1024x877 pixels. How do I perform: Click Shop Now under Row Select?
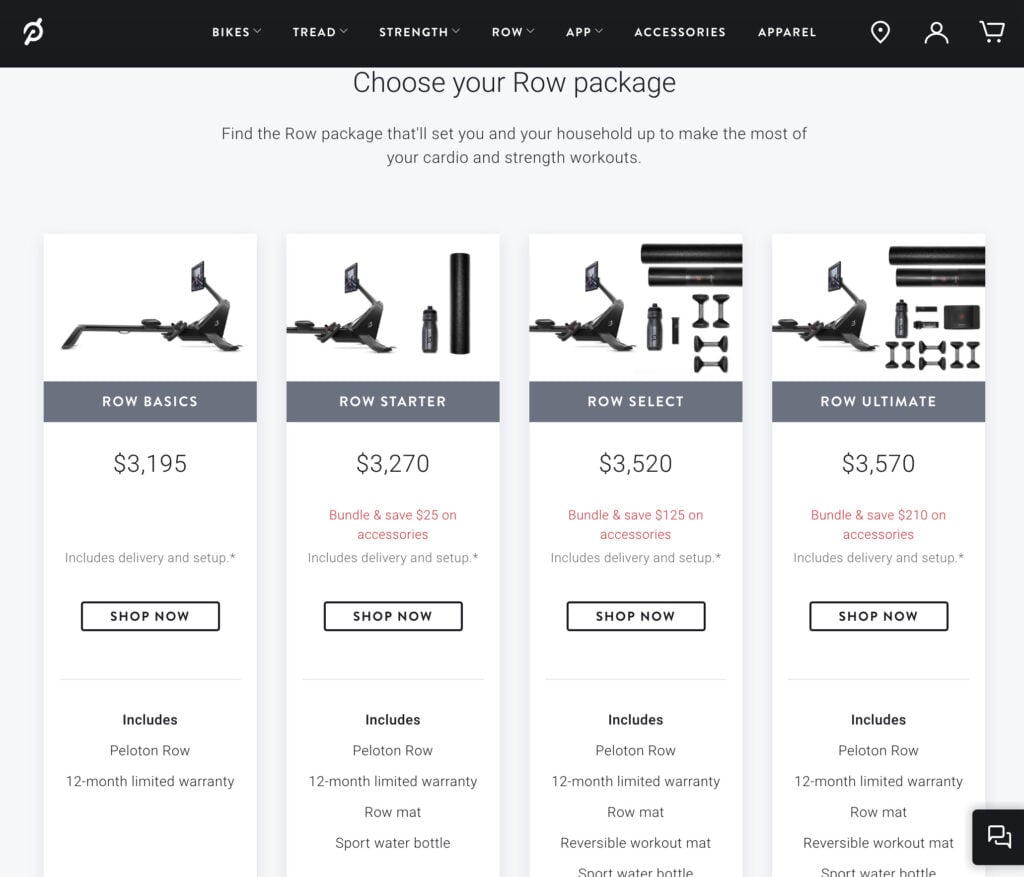point(636,616)
